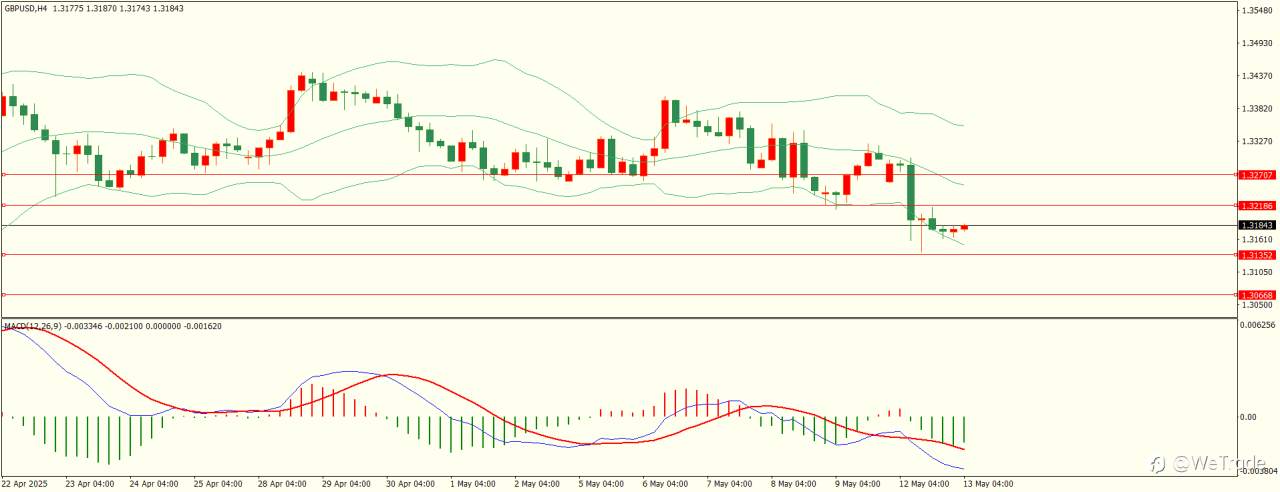The image size is (1280, 492).
Task: Click the 0.00 MACD scale value
Action: pyautogui.click(x=1250, y=417)
